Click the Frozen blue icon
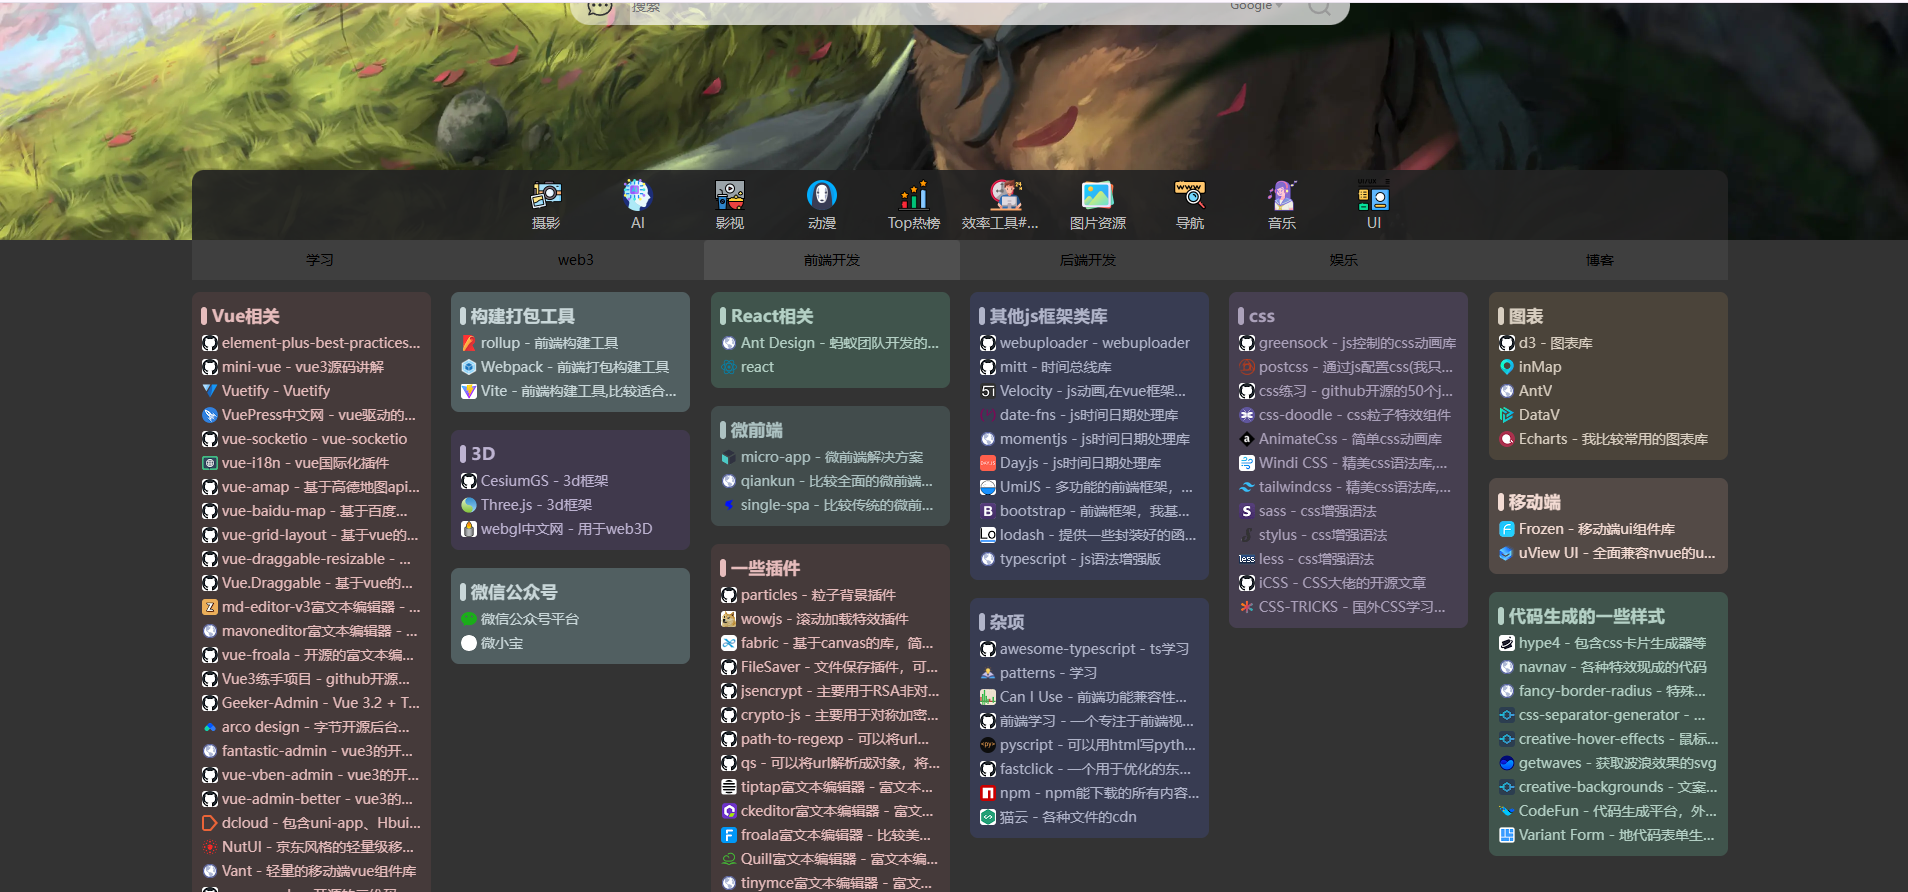Image resolution: width=1908 pixels, height=892 pixels. [x=1507, y=529]
